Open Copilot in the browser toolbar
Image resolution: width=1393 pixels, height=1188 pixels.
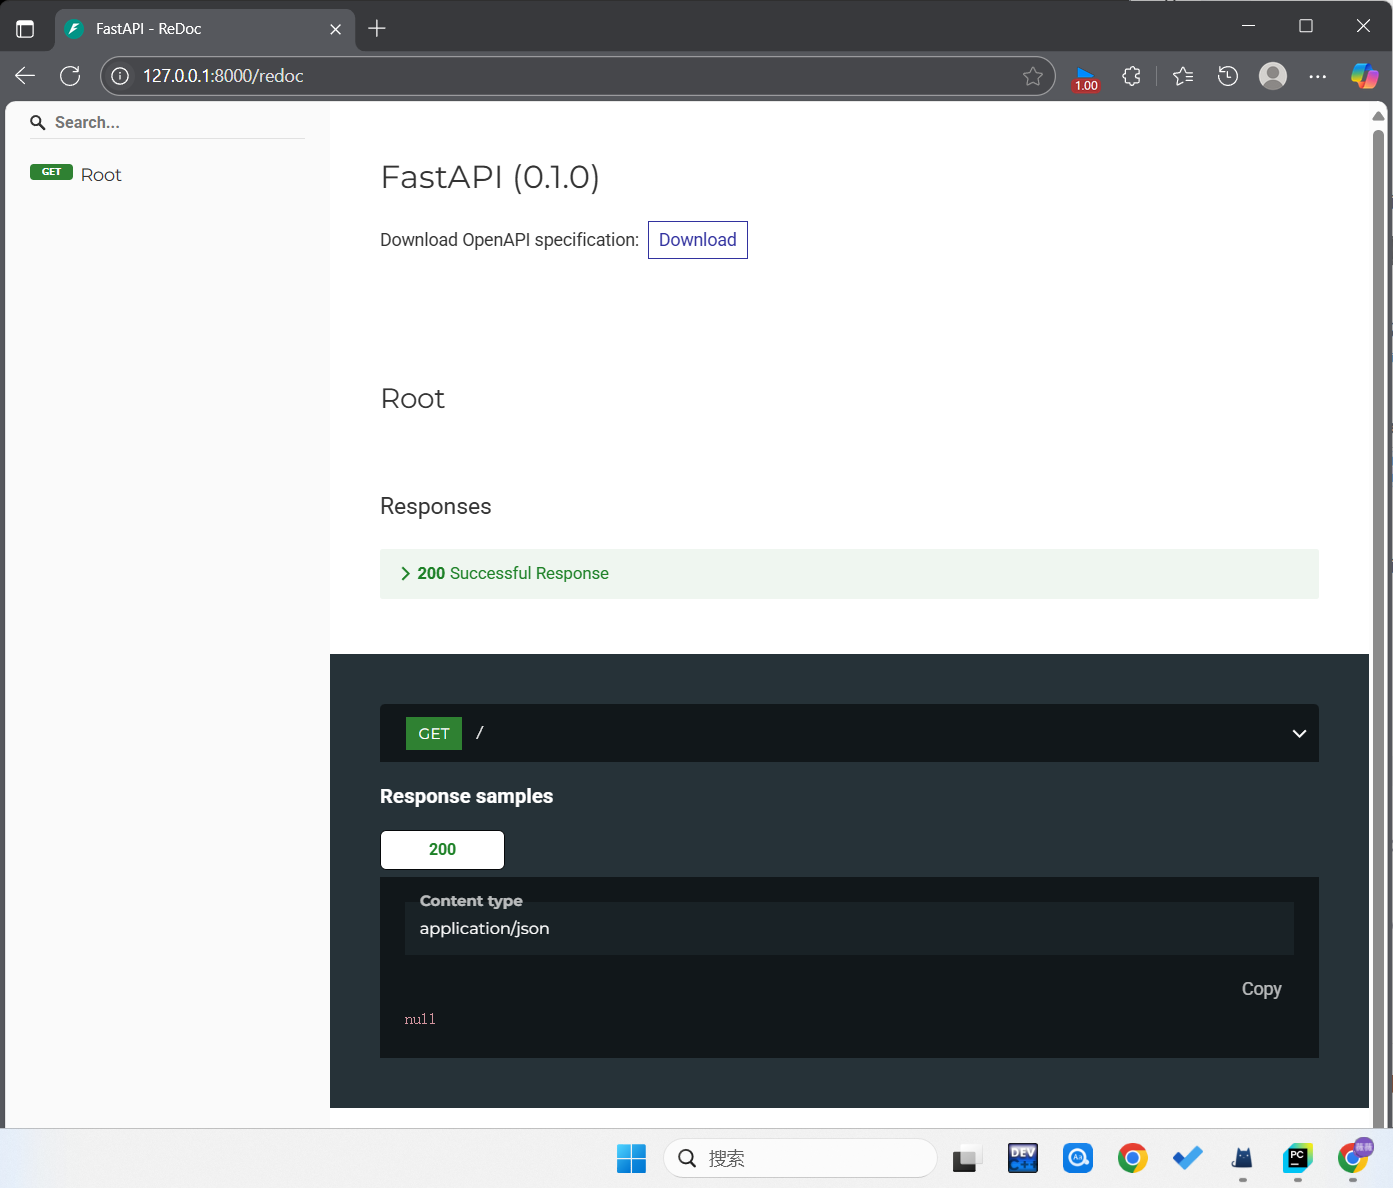[1364, 75]
